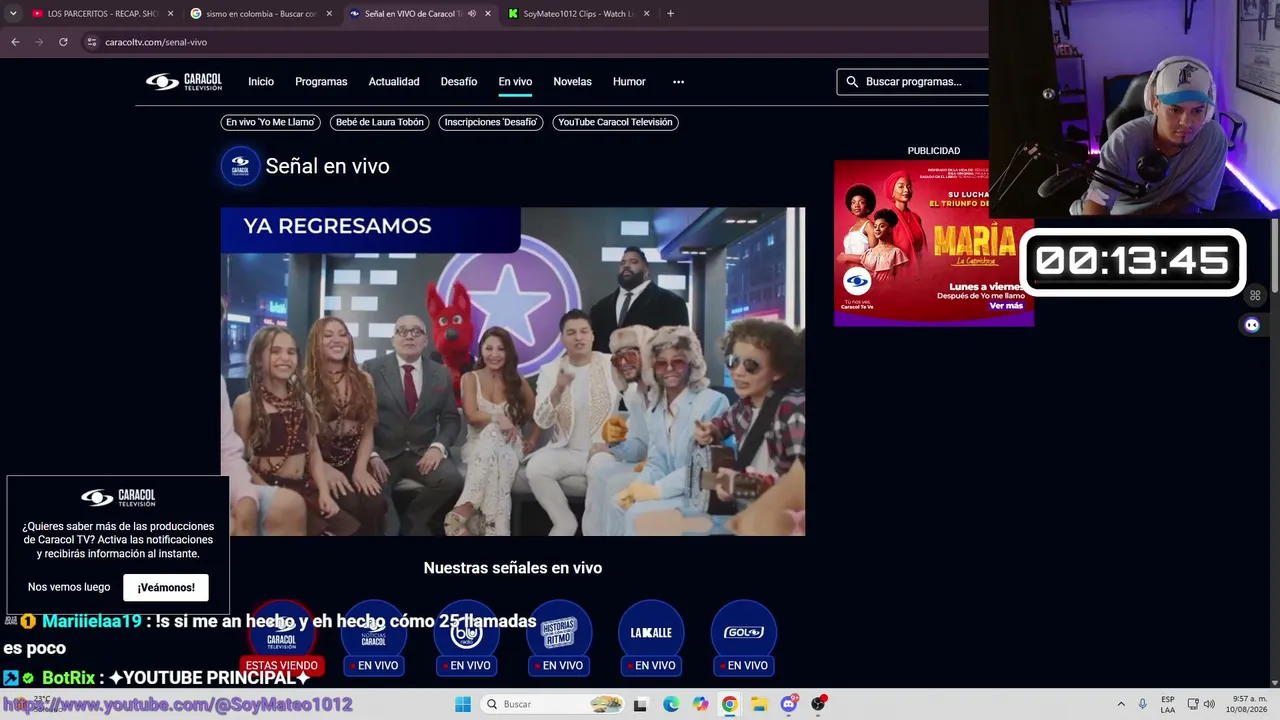Screen dimensions: 1280x720
Task: Click EN VIVO badge under Historias con Ritmo
Action: (559, 666)
